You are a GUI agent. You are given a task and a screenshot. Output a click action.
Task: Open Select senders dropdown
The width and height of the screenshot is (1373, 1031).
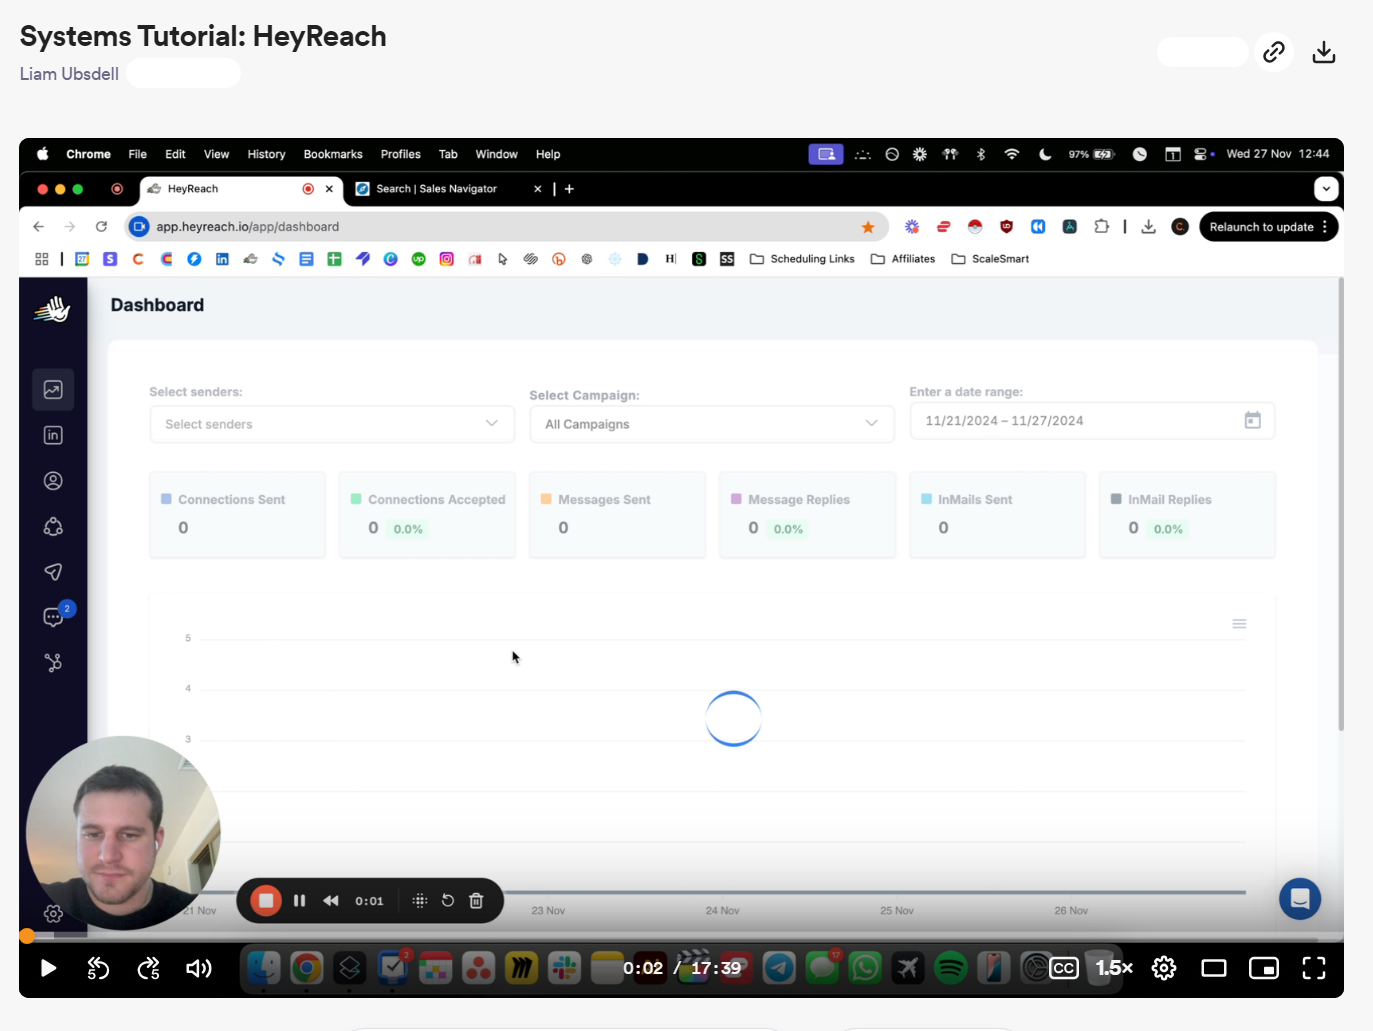[x=332, y=424]
